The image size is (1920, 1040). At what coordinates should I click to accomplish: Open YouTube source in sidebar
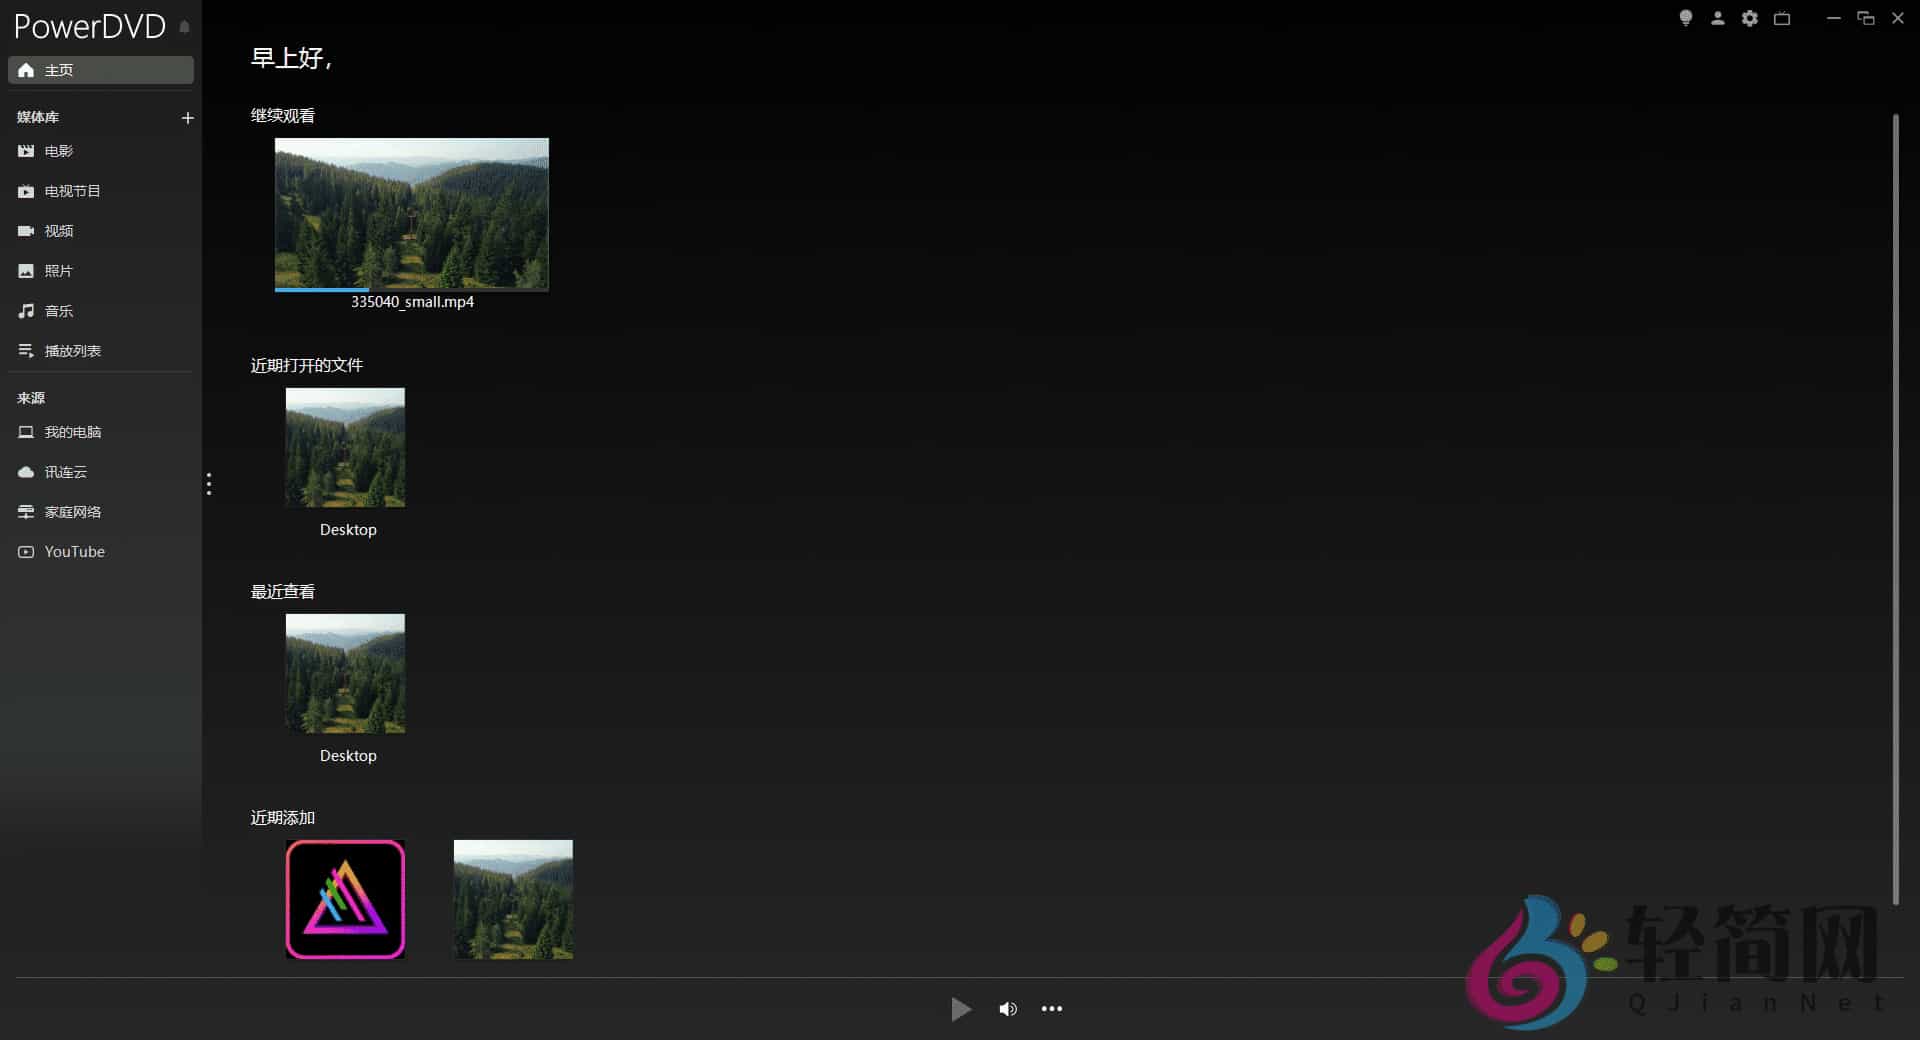click(74, 552)
